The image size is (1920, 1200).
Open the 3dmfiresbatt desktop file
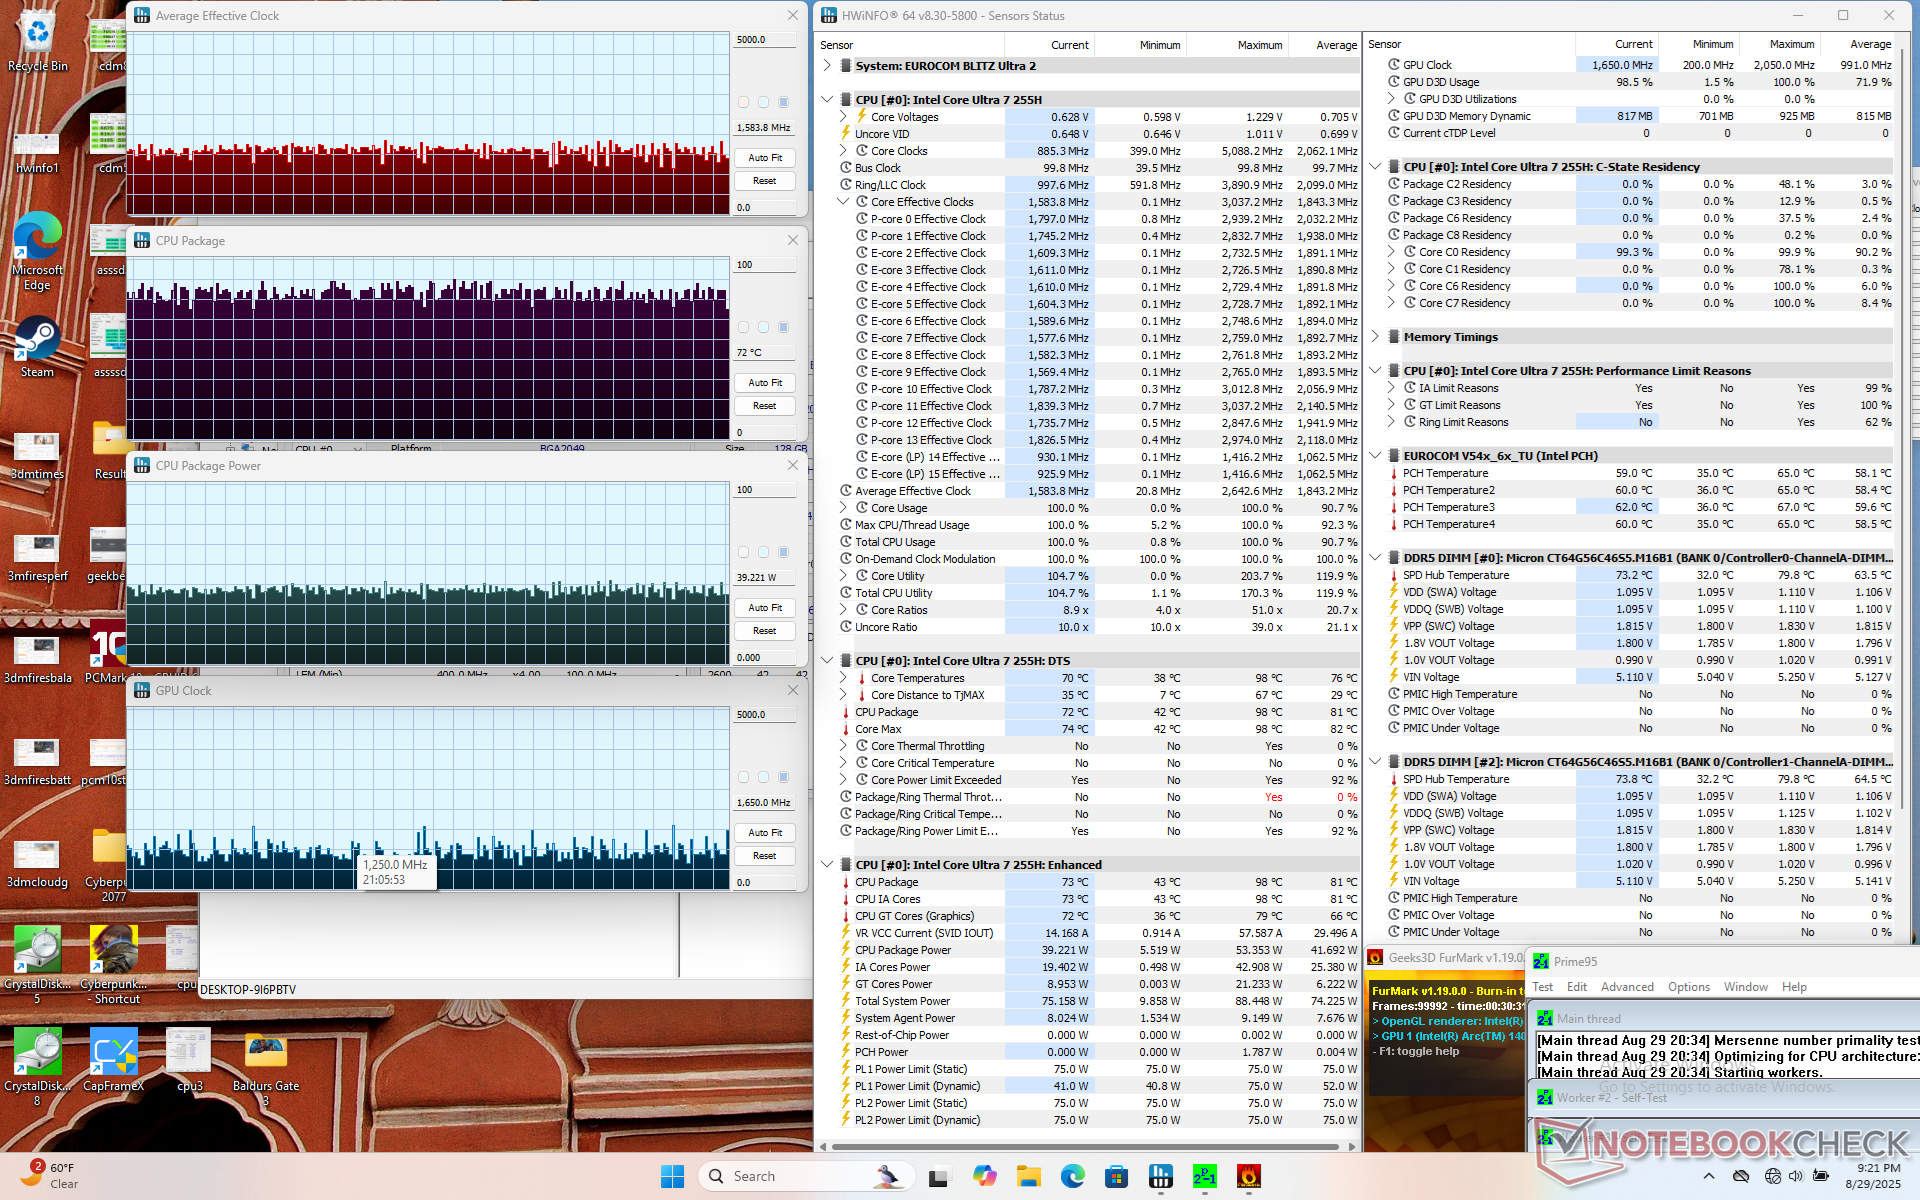click(x=37, y=762)
